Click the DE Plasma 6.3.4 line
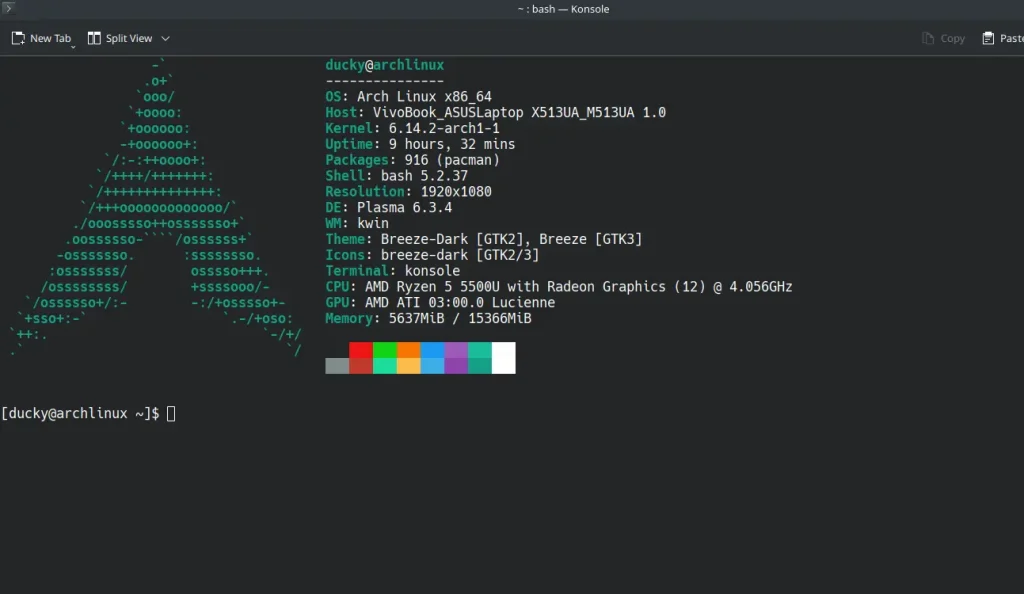The width and height of the screenshot is (1024, 594). [389, 208]
